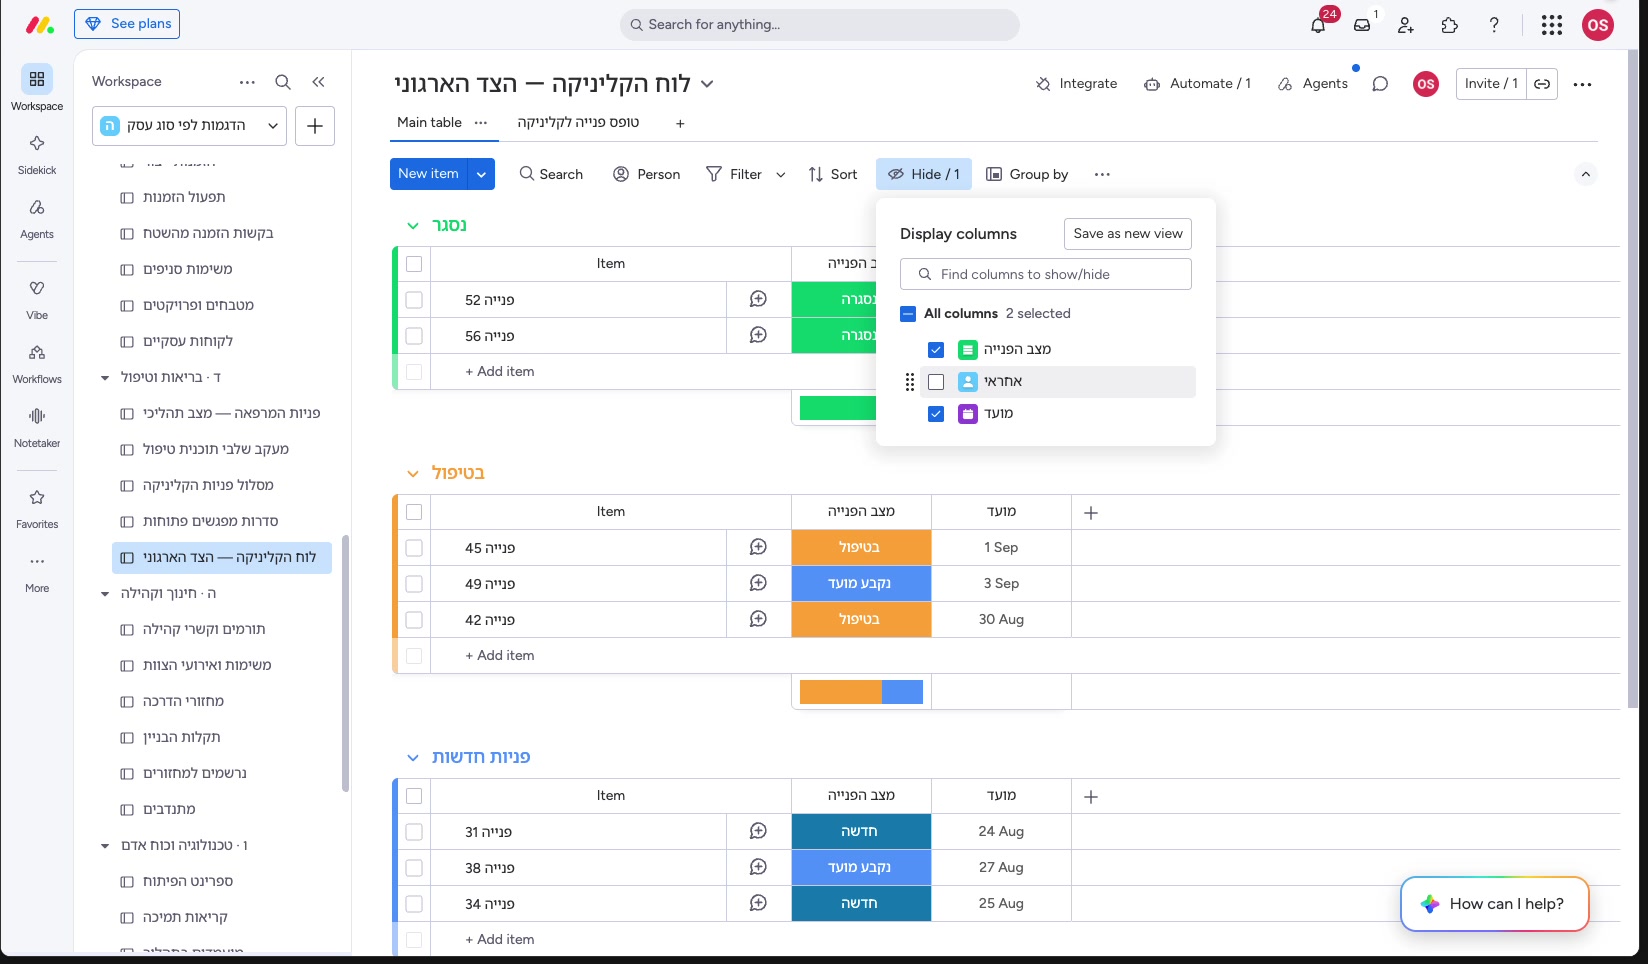
Task: Uncheck the מועד column checkbox
Action: click(x=936, y=414)
